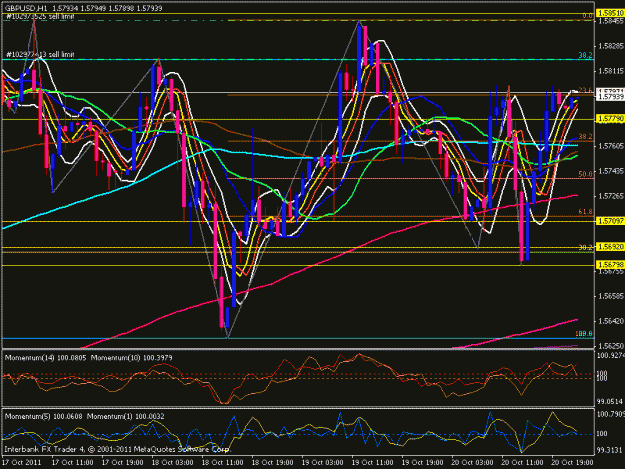Click the current price label 1.57939
This screenshot has width=625, height=469.
[x=610, y=97]
